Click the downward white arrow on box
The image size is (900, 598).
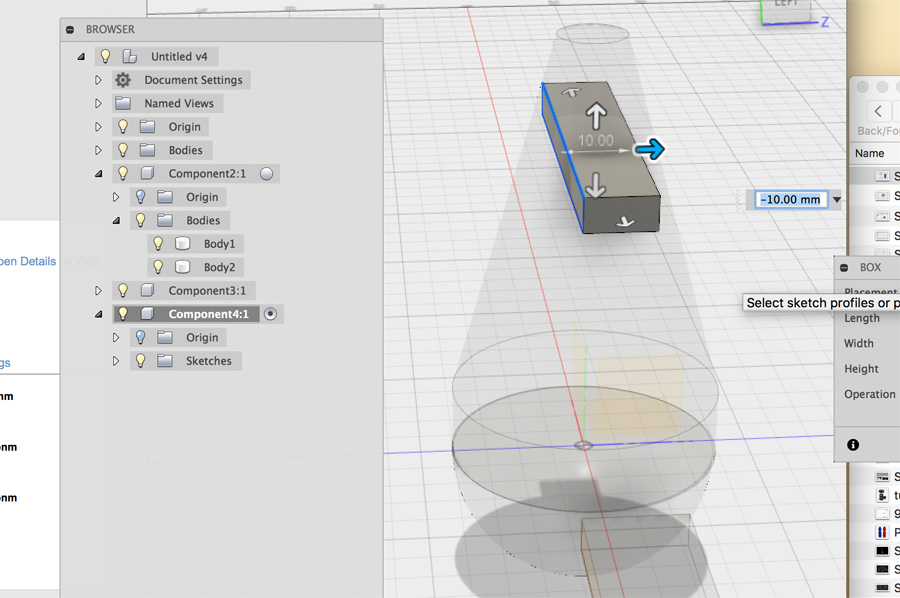pyautogui.click(x=596, y=185)
